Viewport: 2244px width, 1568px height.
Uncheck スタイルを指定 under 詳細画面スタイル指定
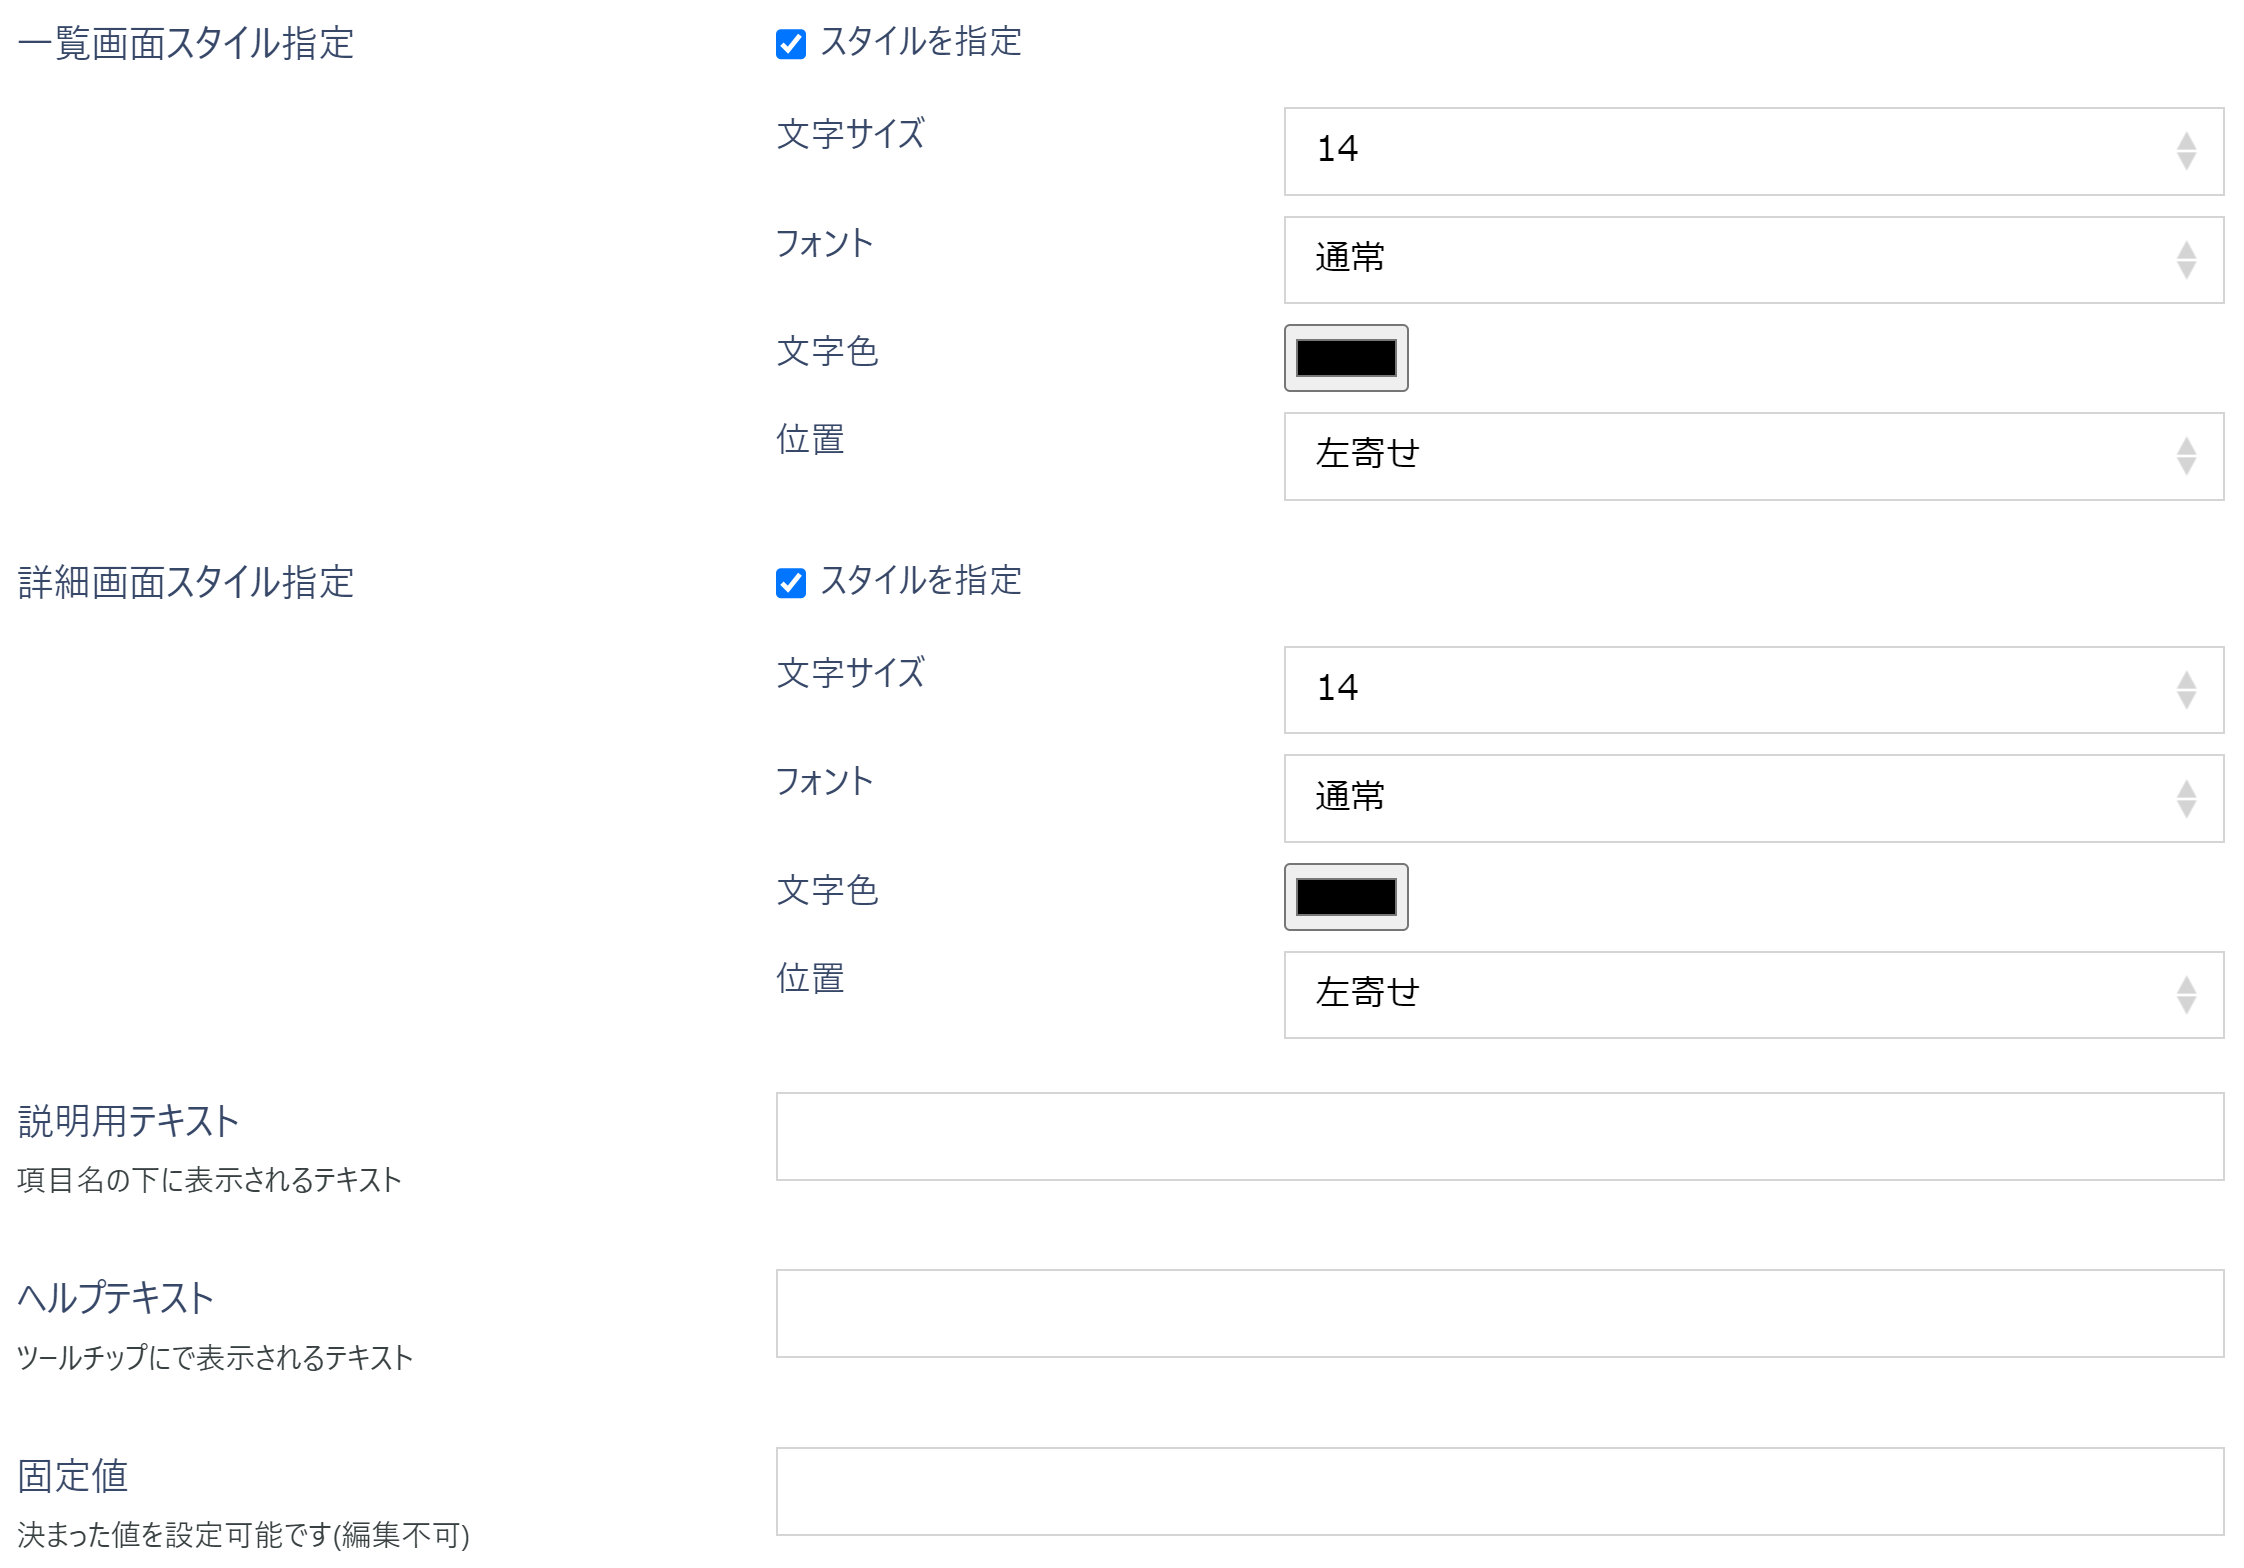coord(790,583)
